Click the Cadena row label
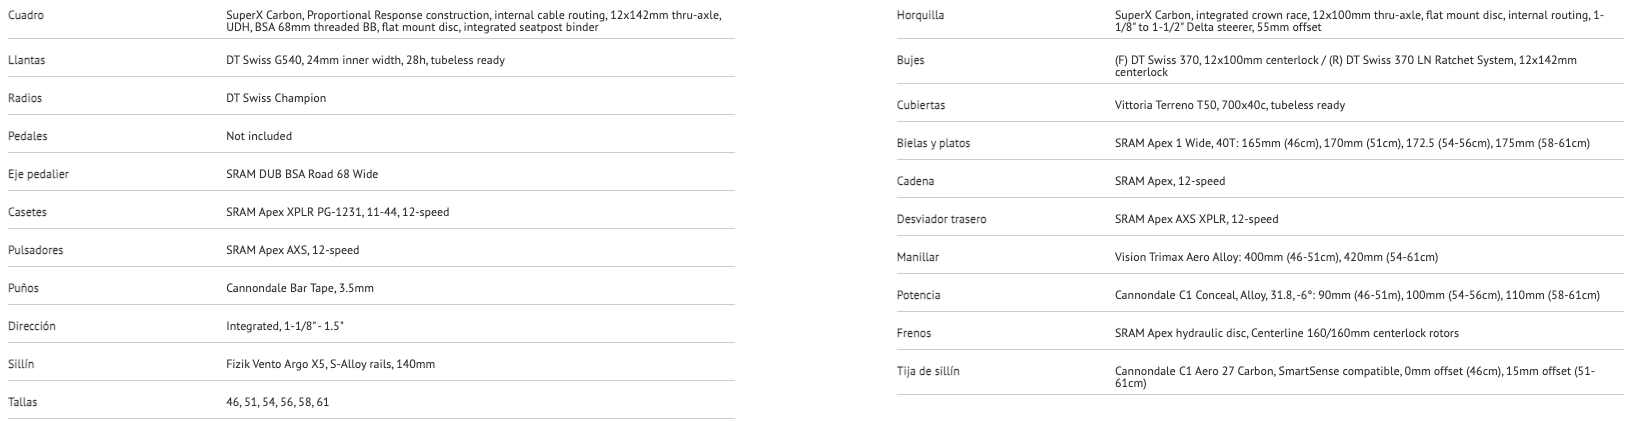The width and height of the screenshot is (1634, 421). point(916,181)
